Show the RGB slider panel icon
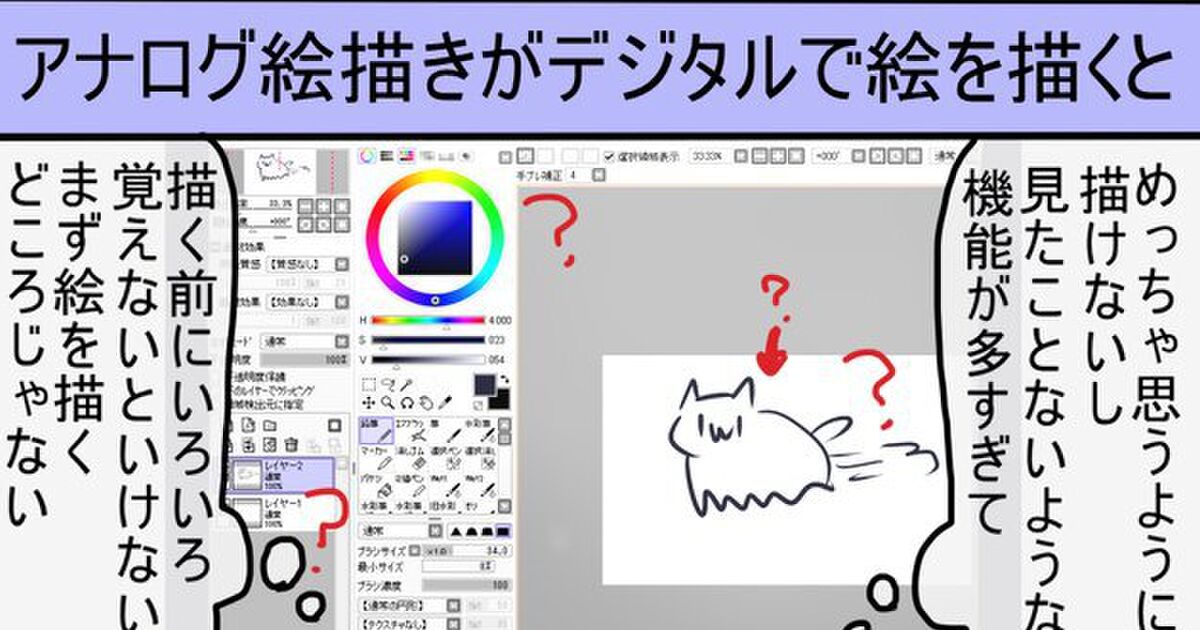This screenshot has height=630, width=1200. (386, 155)
